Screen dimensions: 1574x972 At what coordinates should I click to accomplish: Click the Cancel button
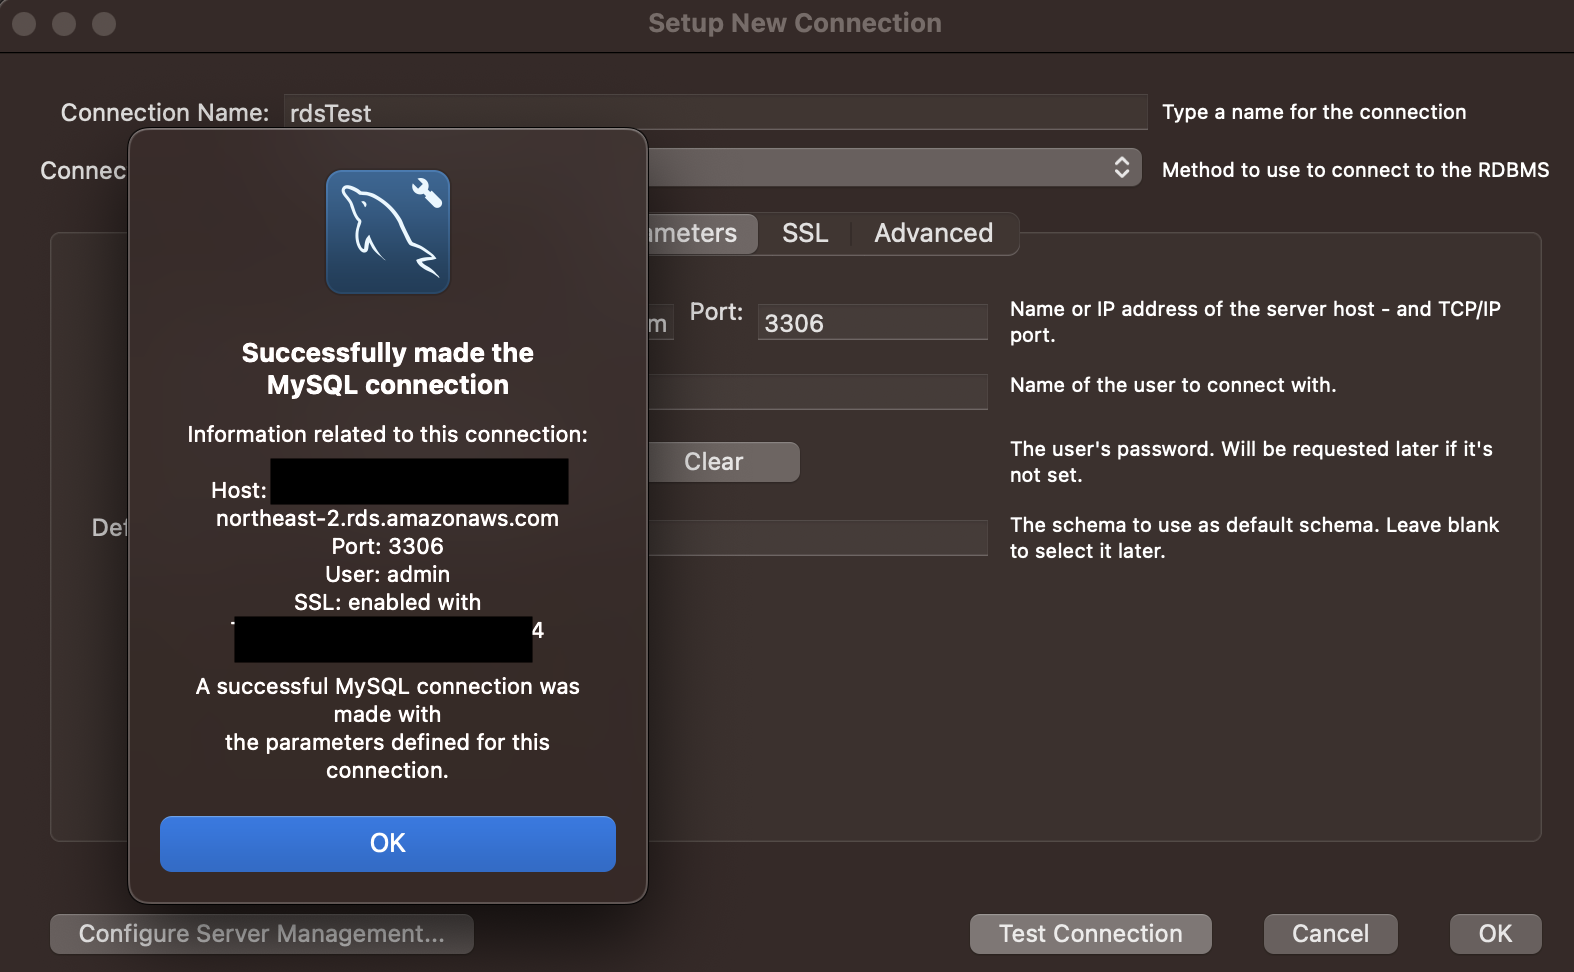tap(1330, 933)
